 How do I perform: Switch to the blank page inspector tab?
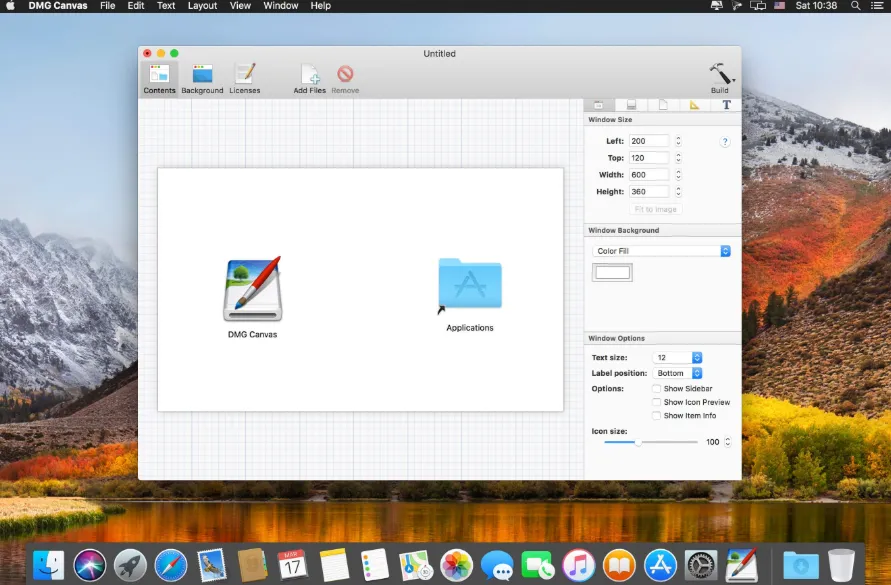point(663,105)
